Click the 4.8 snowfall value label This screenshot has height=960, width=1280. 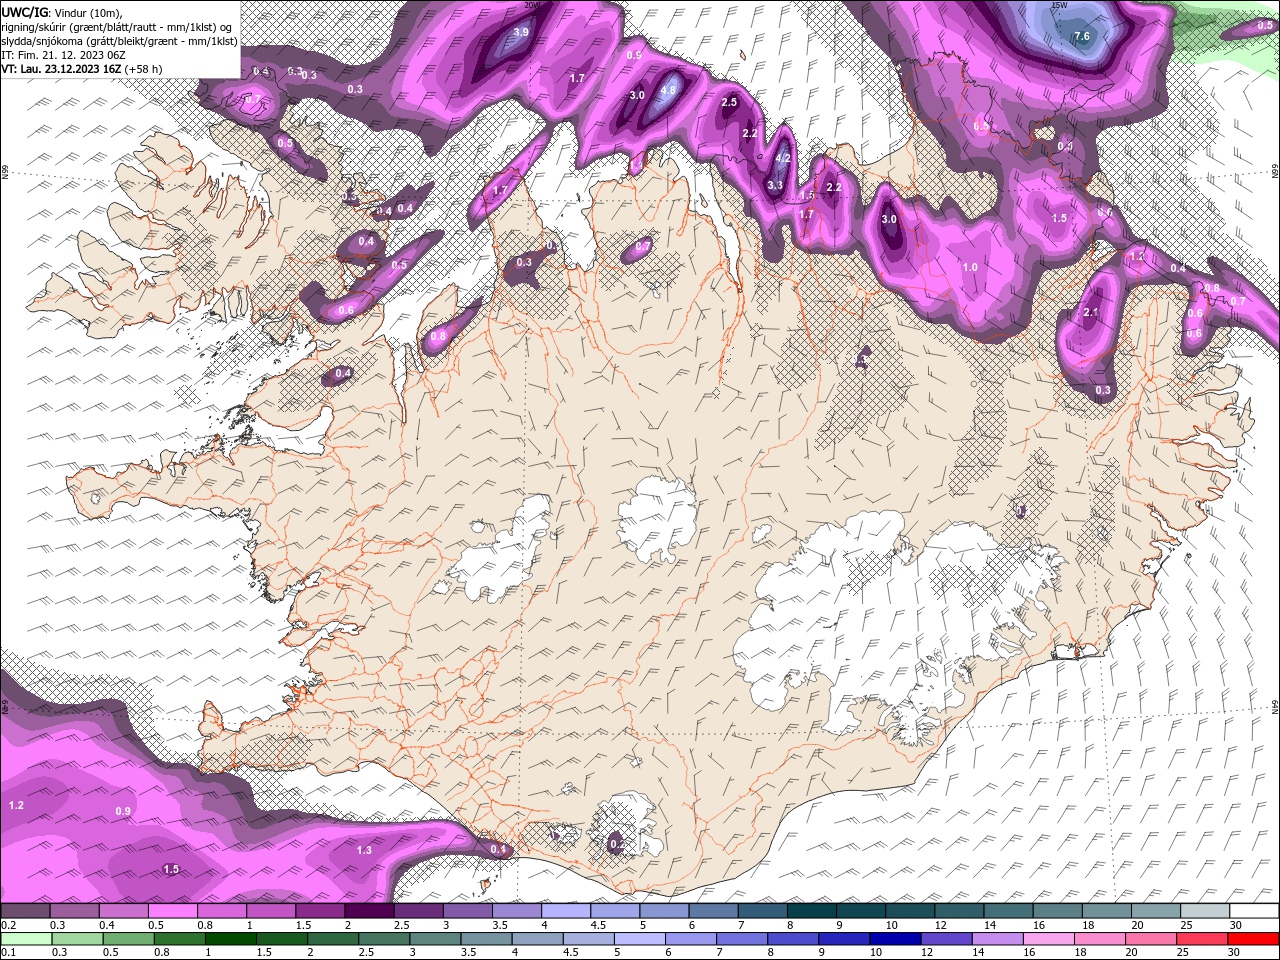(669, 89)
